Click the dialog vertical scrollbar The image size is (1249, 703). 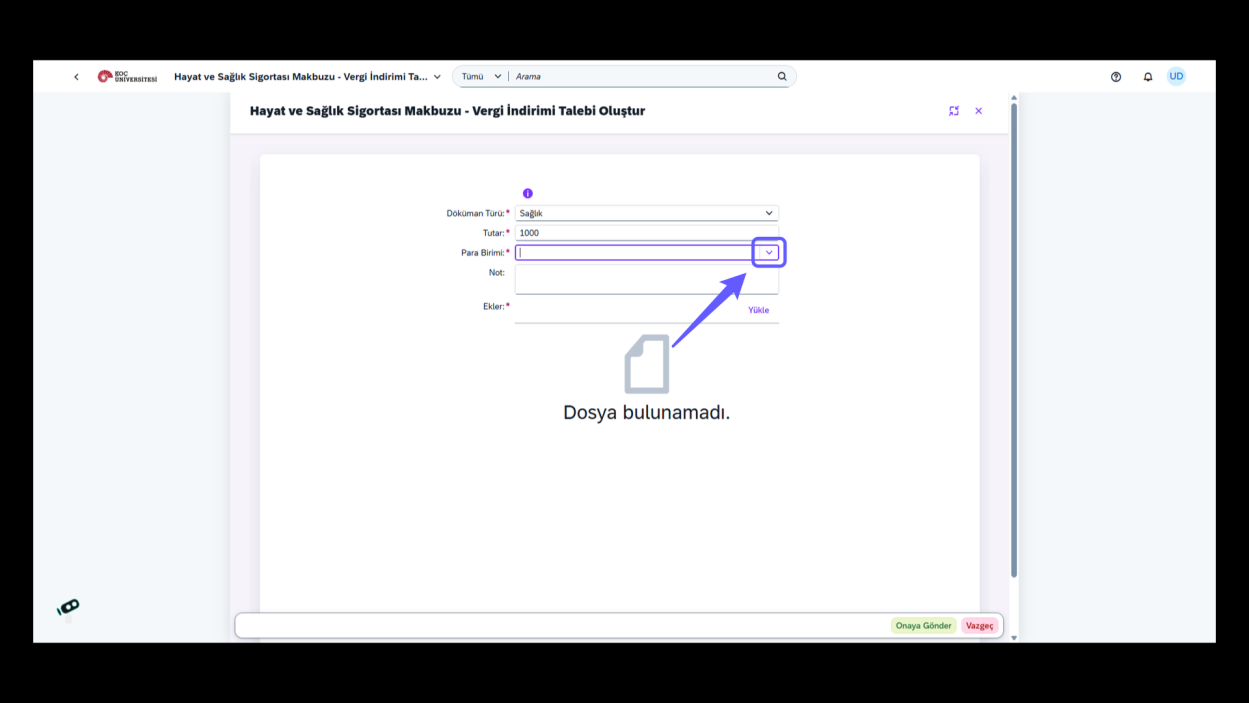tap(1014, 340)
